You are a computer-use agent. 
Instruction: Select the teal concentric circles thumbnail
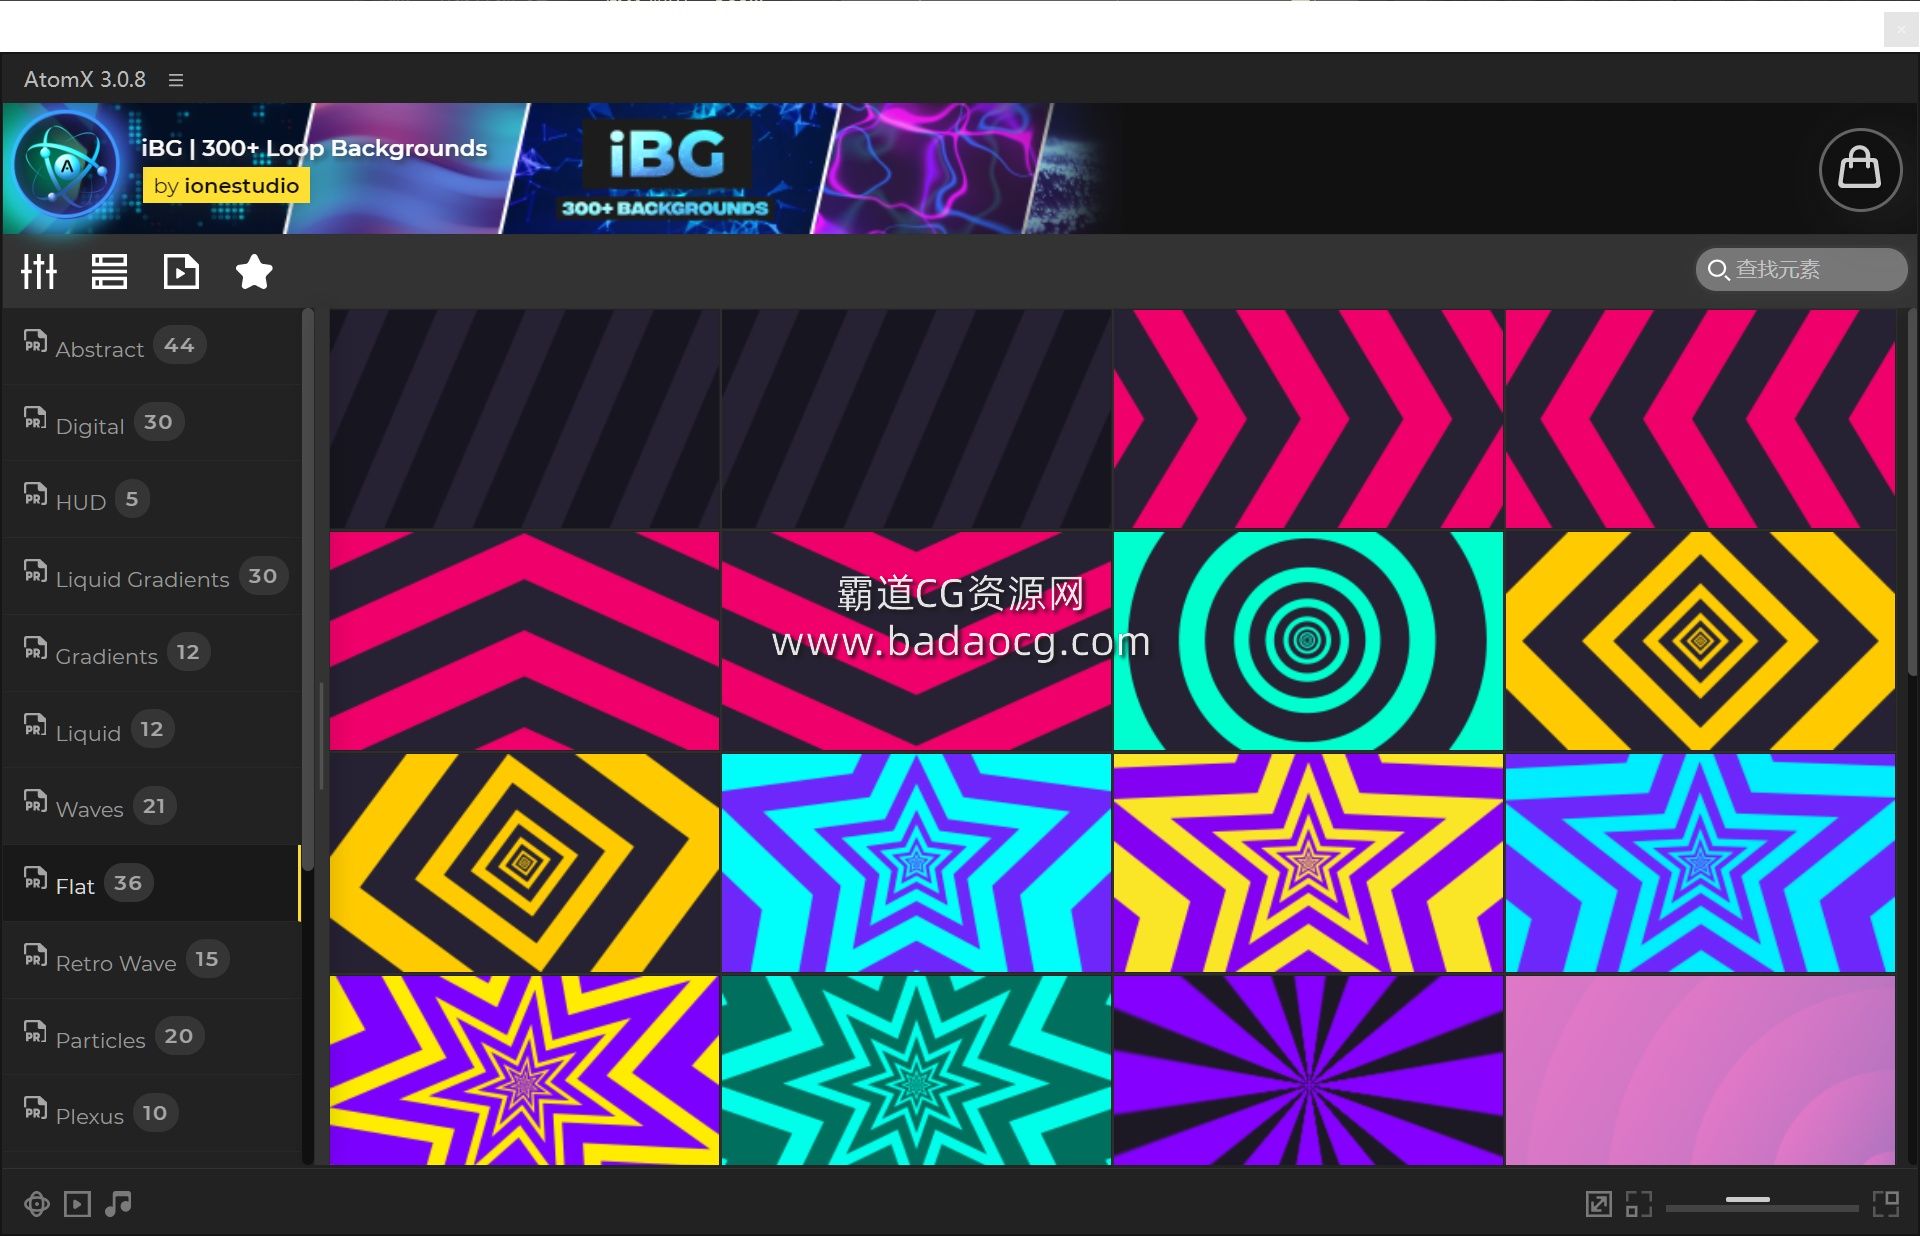[x=1308, y=641]
